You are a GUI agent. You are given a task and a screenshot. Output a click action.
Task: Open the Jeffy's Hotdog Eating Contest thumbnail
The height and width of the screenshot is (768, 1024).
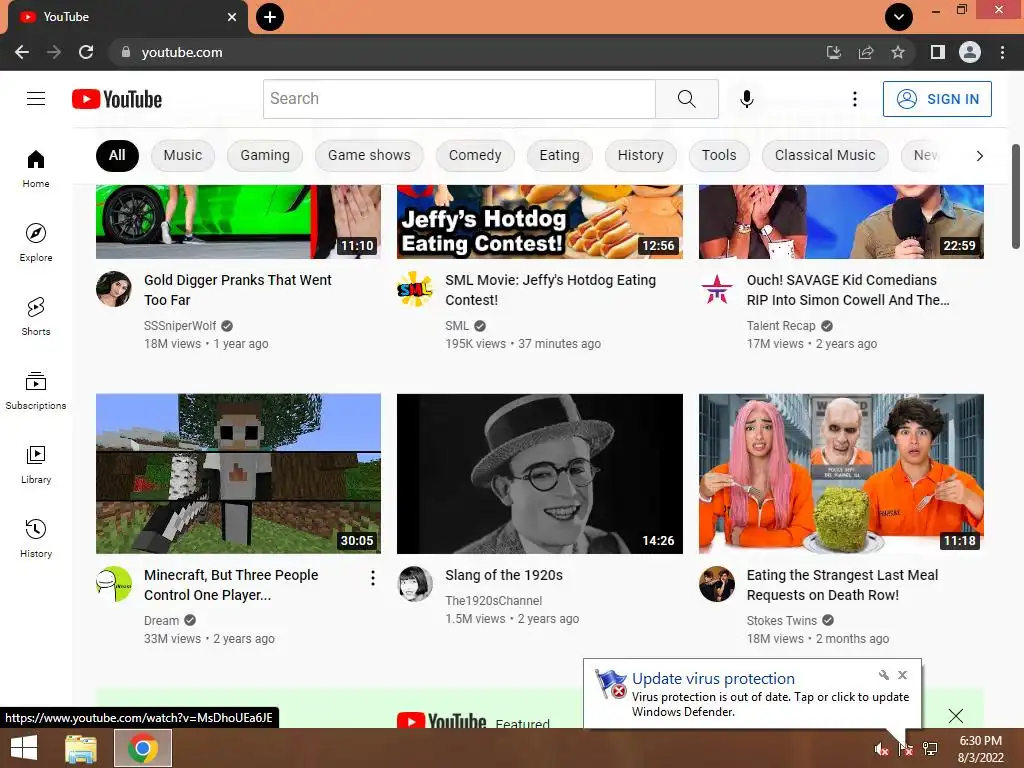pos(539,222)
